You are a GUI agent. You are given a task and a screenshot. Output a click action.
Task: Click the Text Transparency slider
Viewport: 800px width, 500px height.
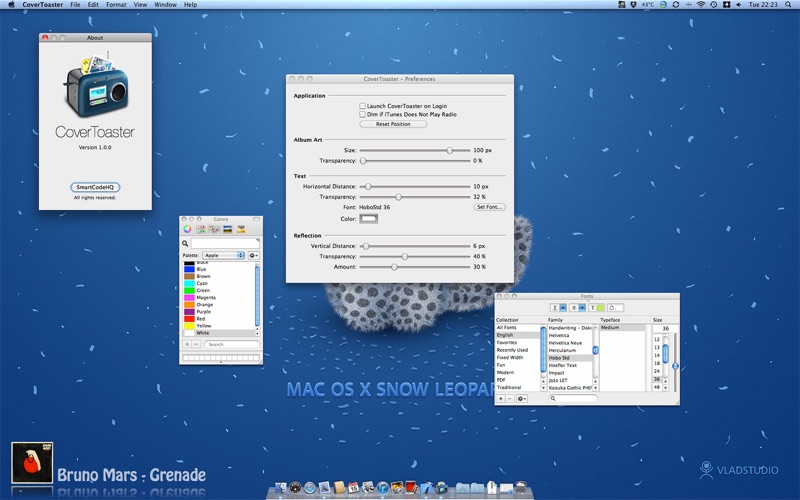(x=415, y=197)
